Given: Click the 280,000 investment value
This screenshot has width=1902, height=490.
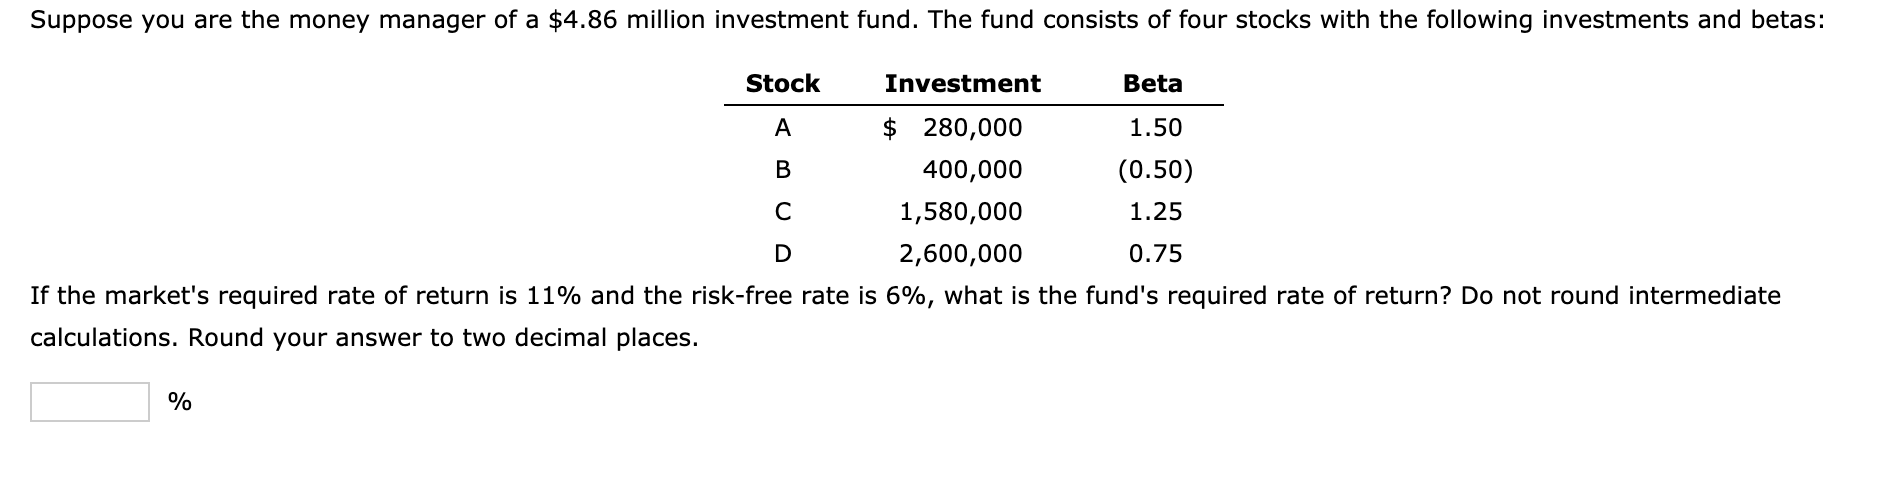Looking at the screenshot, I should click(971, 128).
